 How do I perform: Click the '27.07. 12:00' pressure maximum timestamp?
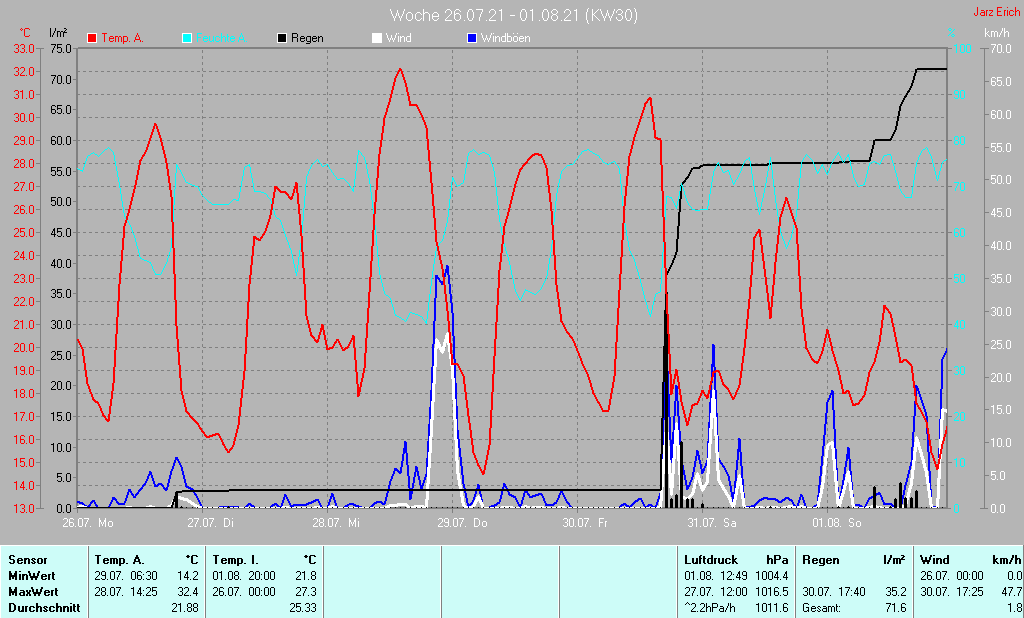coord(716,592)
